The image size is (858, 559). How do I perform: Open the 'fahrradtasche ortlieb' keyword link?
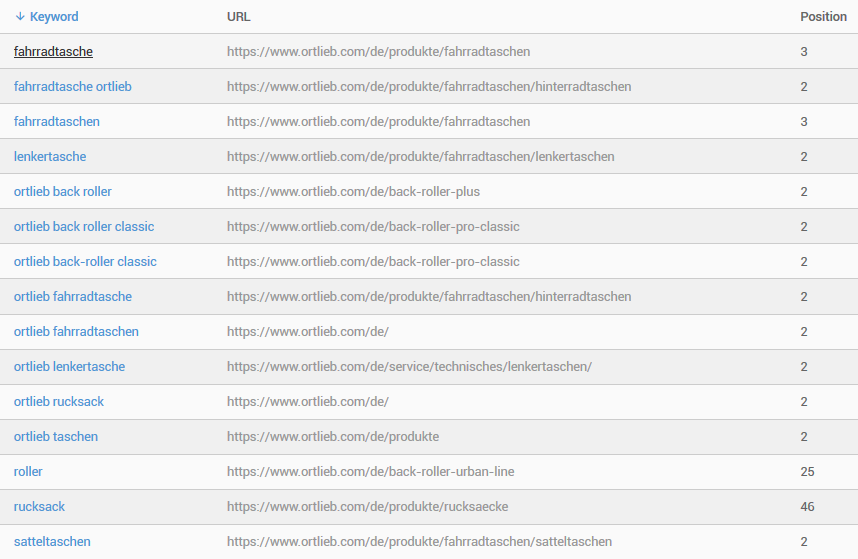[x=73, y=86]
